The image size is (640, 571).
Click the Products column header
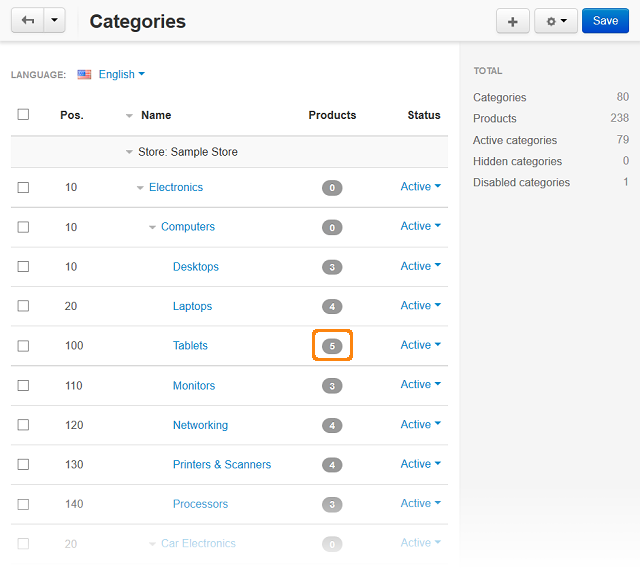[x=332, y=115]
